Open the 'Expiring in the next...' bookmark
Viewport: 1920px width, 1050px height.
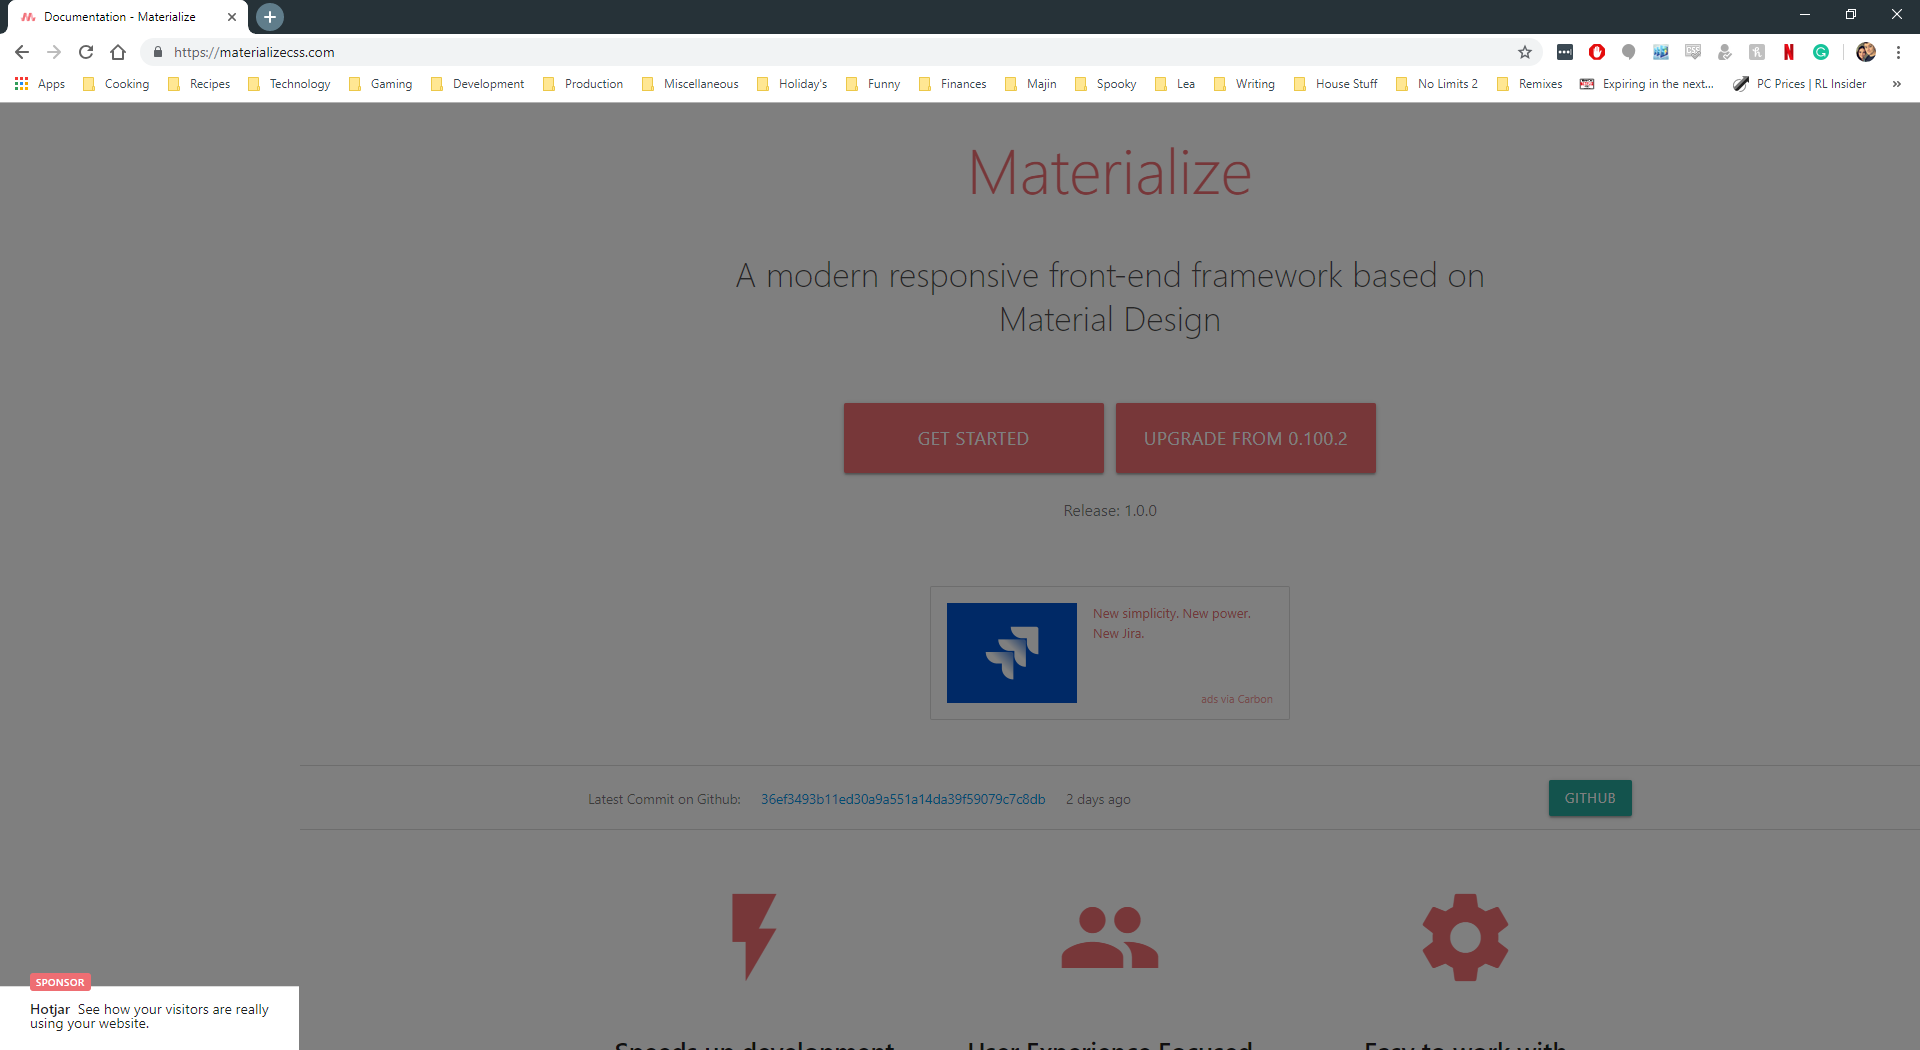click(1647, 84)
